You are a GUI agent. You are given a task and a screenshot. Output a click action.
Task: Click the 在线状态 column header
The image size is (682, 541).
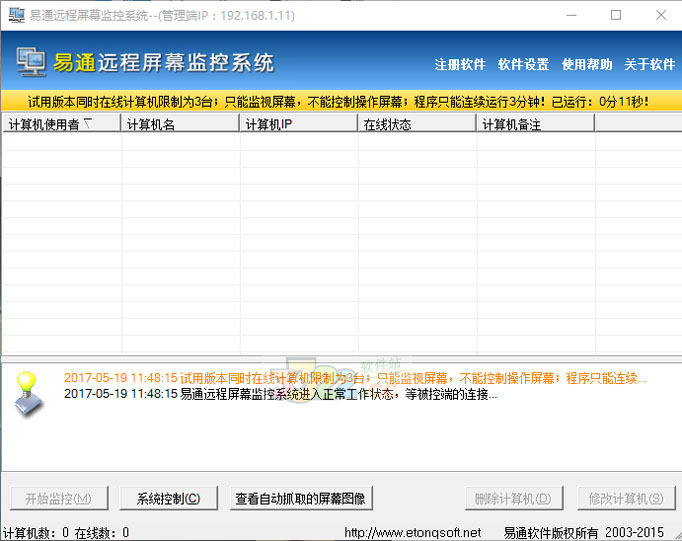click(x=417, y=124)
